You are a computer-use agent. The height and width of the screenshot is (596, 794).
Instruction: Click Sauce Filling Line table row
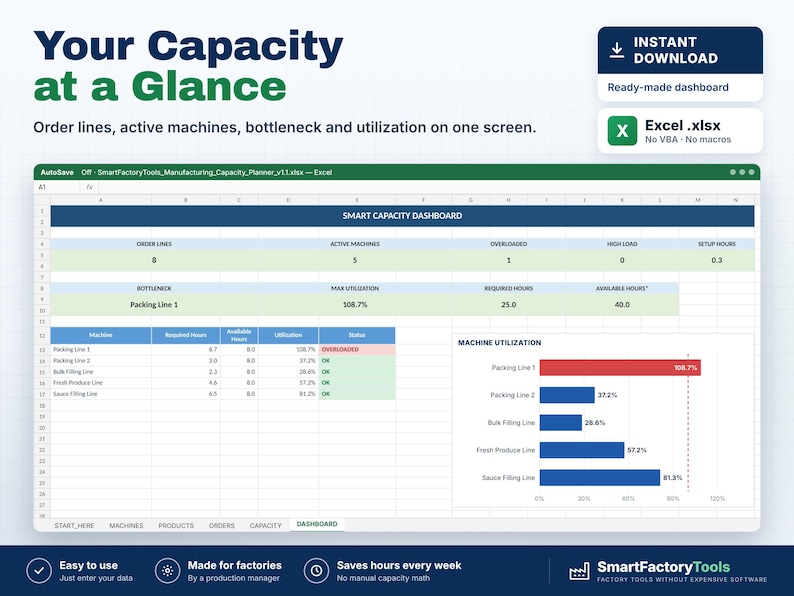tap(223, 394)
